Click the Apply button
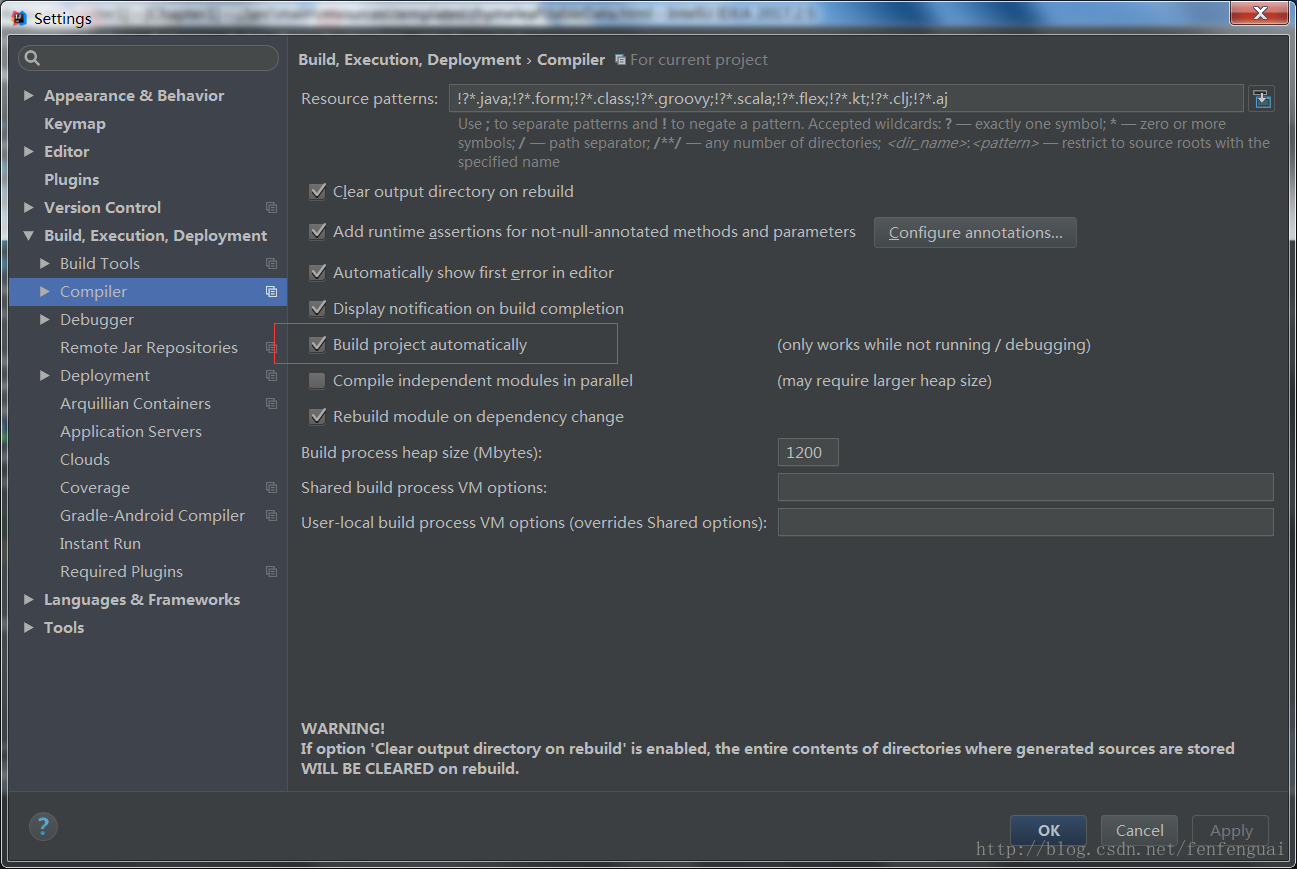This screenshot has height=869, width=1297. pos(1231,830)
